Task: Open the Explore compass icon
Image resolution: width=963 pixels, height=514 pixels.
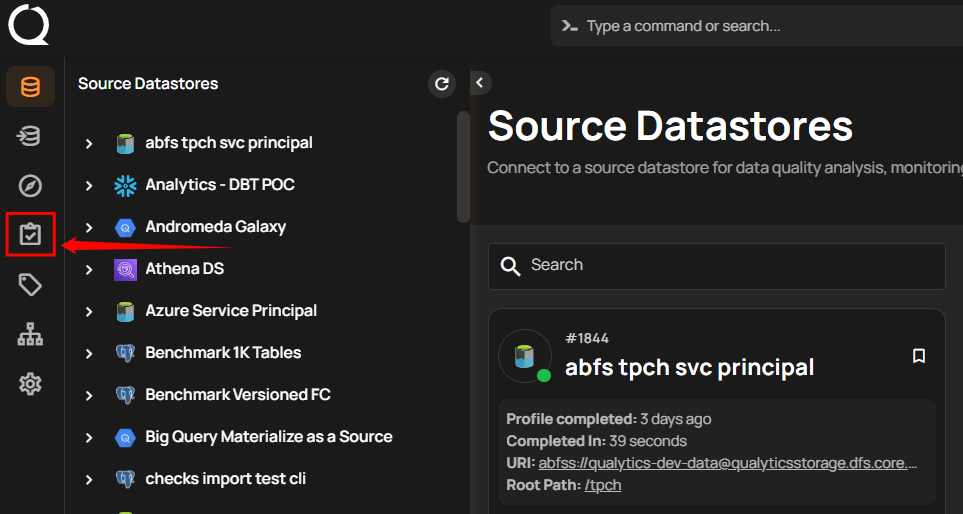Action: (x=30, y=186)
